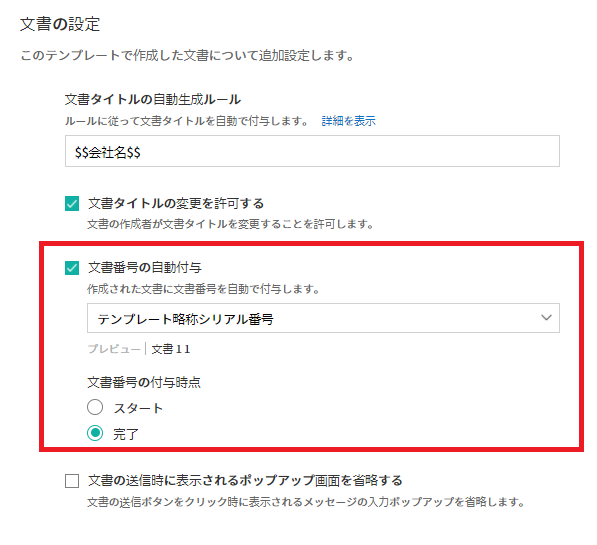Click the プレビュー 文書11 preview text
597x545 pixels.
[x=139, y=349]
